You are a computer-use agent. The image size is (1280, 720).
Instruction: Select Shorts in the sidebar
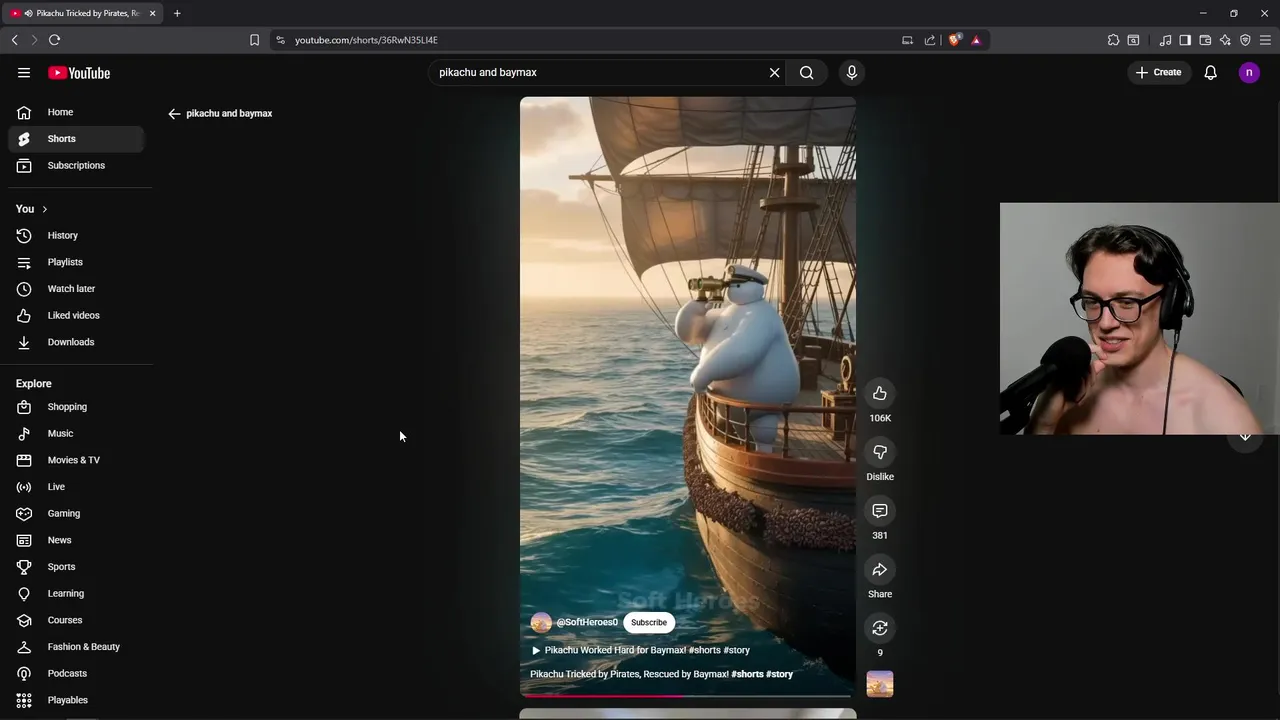point(76,139)
